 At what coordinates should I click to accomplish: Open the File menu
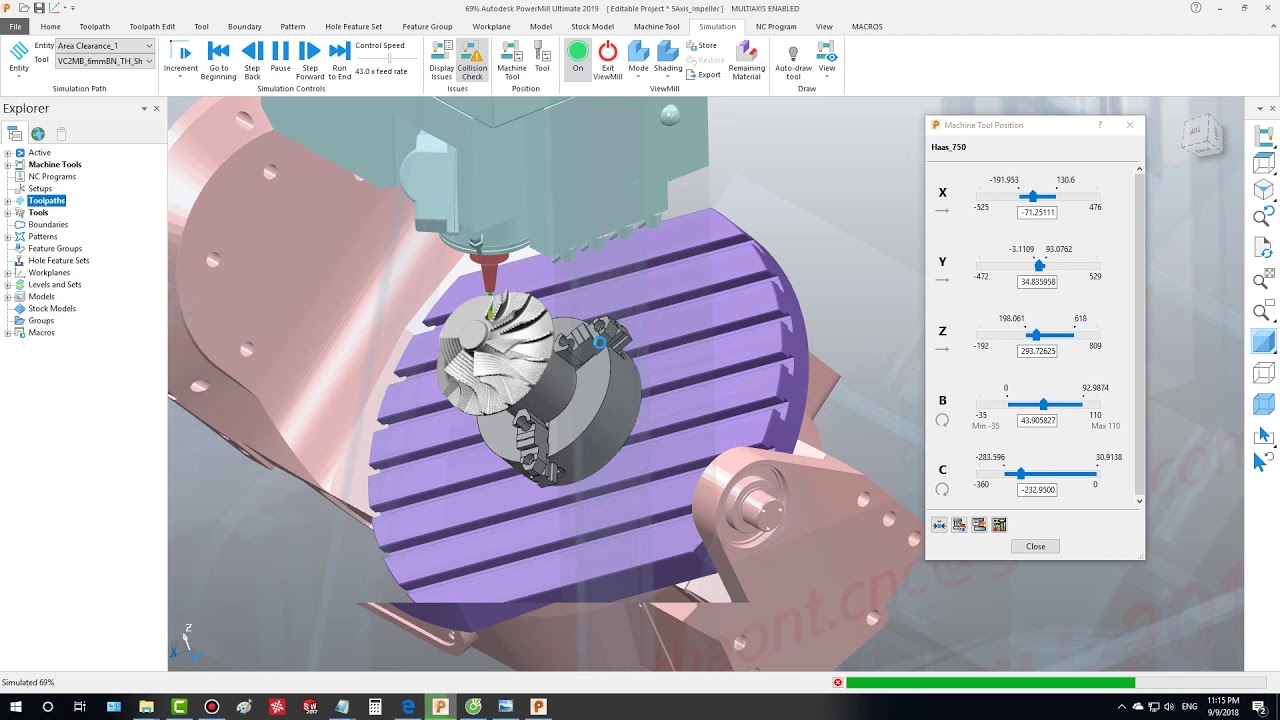point(15,27)
